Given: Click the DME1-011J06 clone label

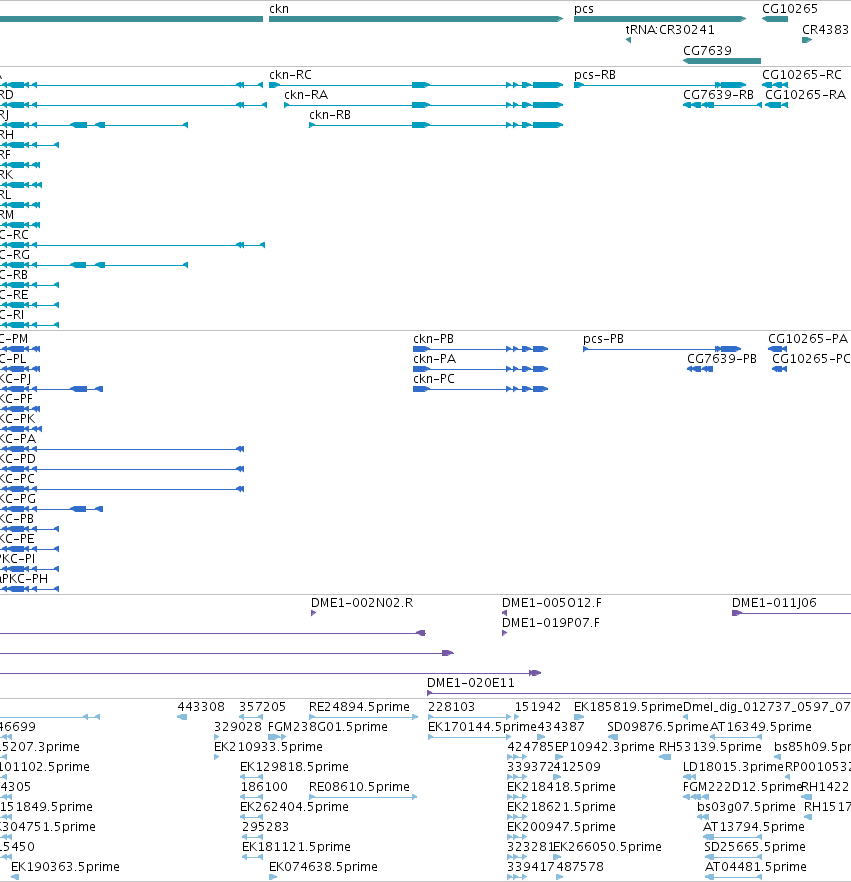Looking at the screenshot, I should pyautogui.click(x=774, y=603).
